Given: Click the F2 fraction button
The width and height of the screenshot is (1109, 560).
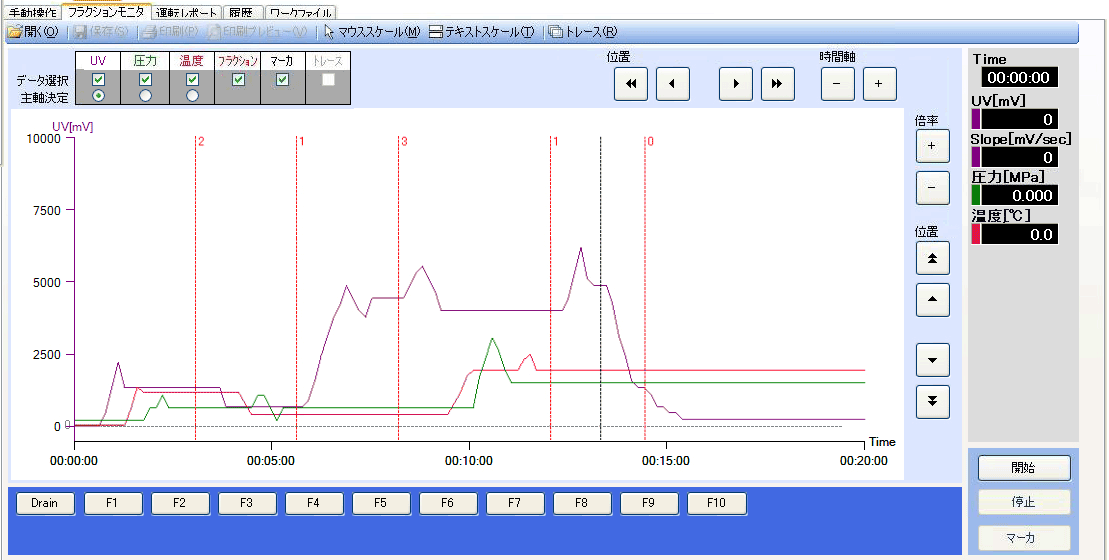Looking at the screenshot, I should [x=180, y=503].
